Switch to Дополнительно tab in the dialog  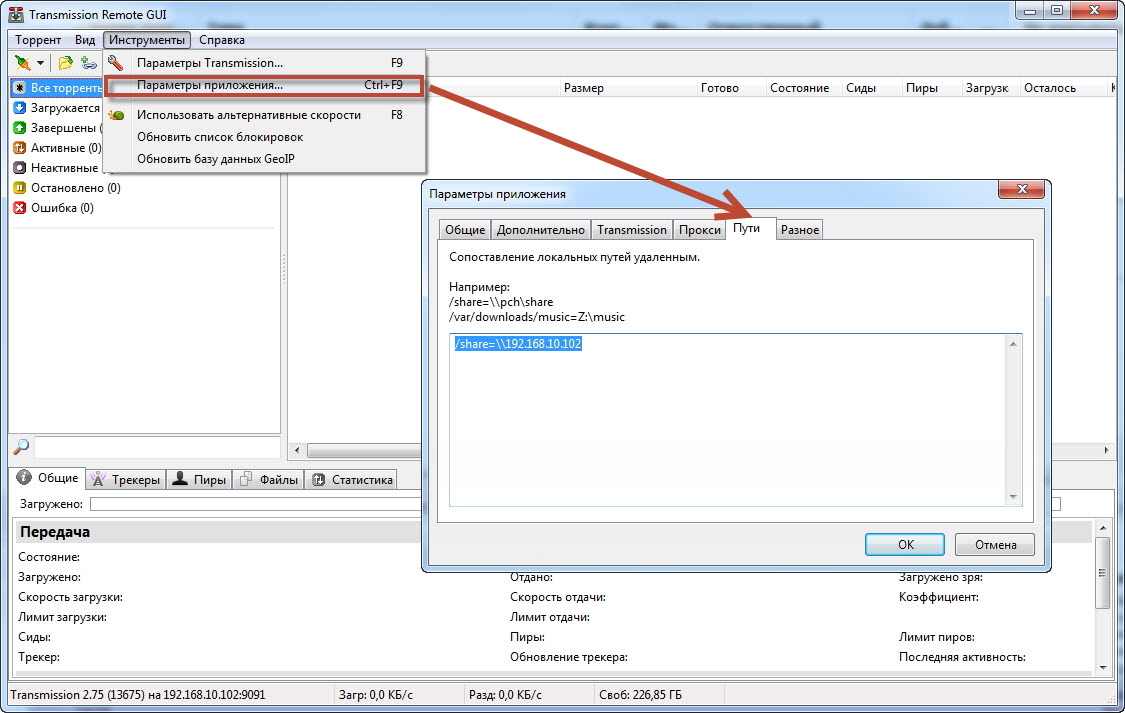(x=541, y=230)
